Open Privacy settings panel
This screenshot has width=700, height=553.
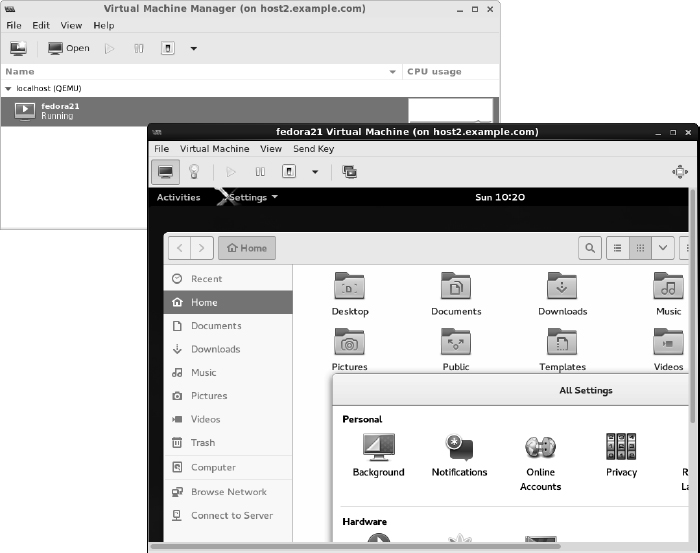[x=621, y=454]
